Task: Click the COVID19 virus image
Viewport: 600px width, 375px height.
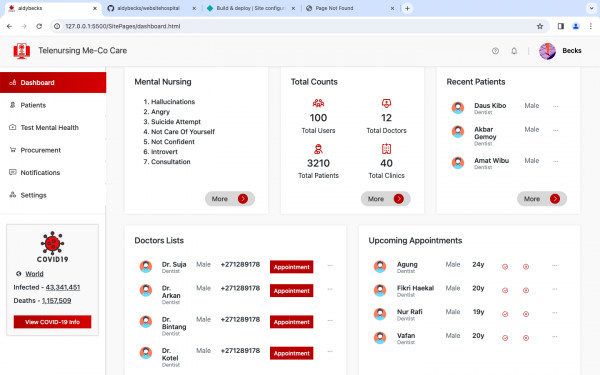Action: tap(52, 247)
